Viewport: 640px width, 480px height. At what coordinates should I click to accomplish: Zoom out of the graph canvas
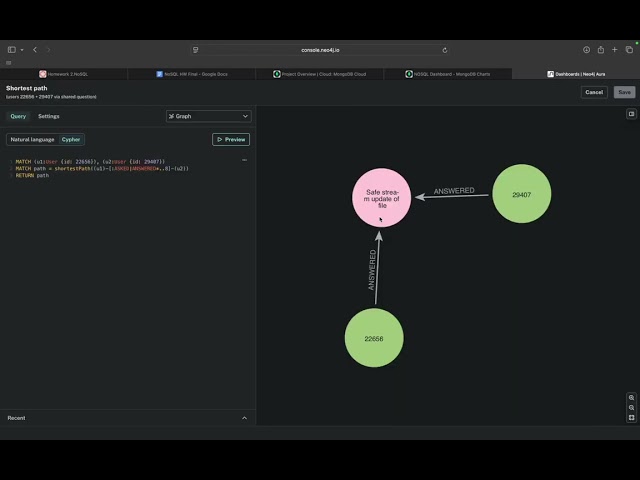631,407
